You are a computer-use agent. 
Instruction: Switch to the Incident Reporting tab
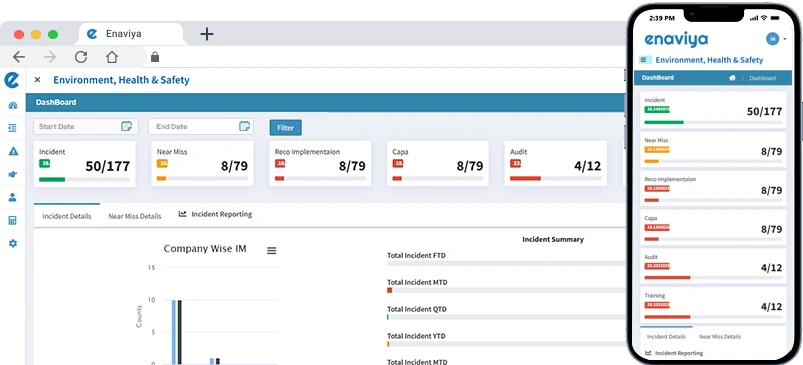(x=216, y=214)
